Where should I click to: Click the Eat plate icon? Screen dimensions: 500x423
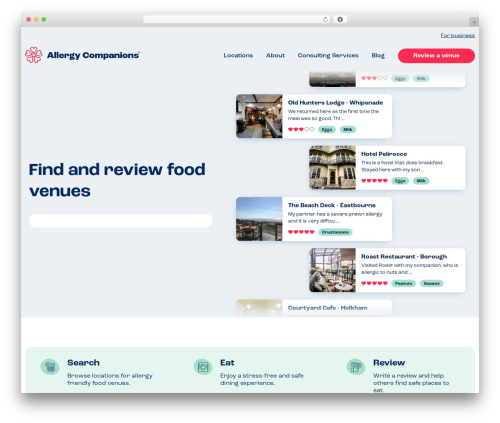click(x=203, y=367)
